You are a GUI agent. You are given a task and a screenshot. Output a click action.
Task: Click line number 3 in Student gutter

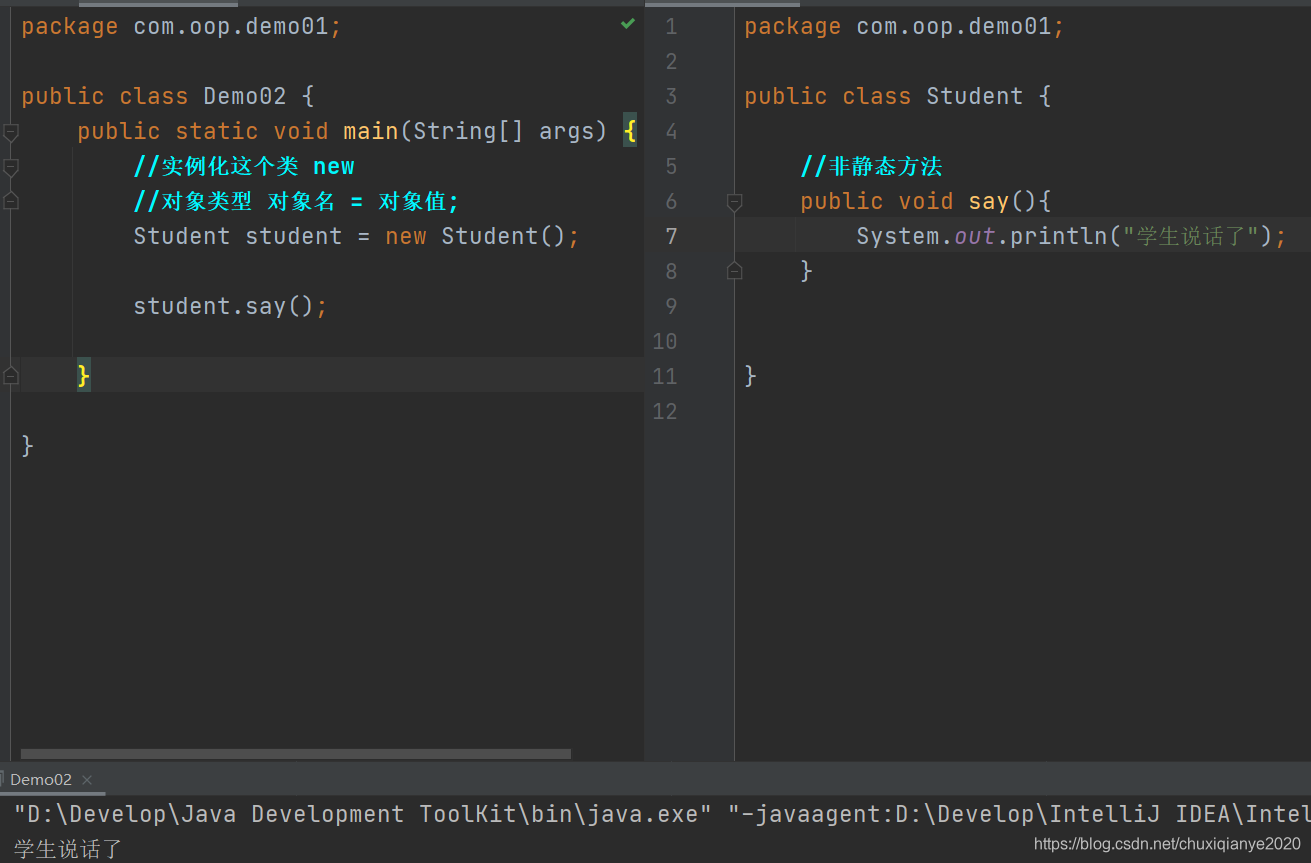pos(671,96)
